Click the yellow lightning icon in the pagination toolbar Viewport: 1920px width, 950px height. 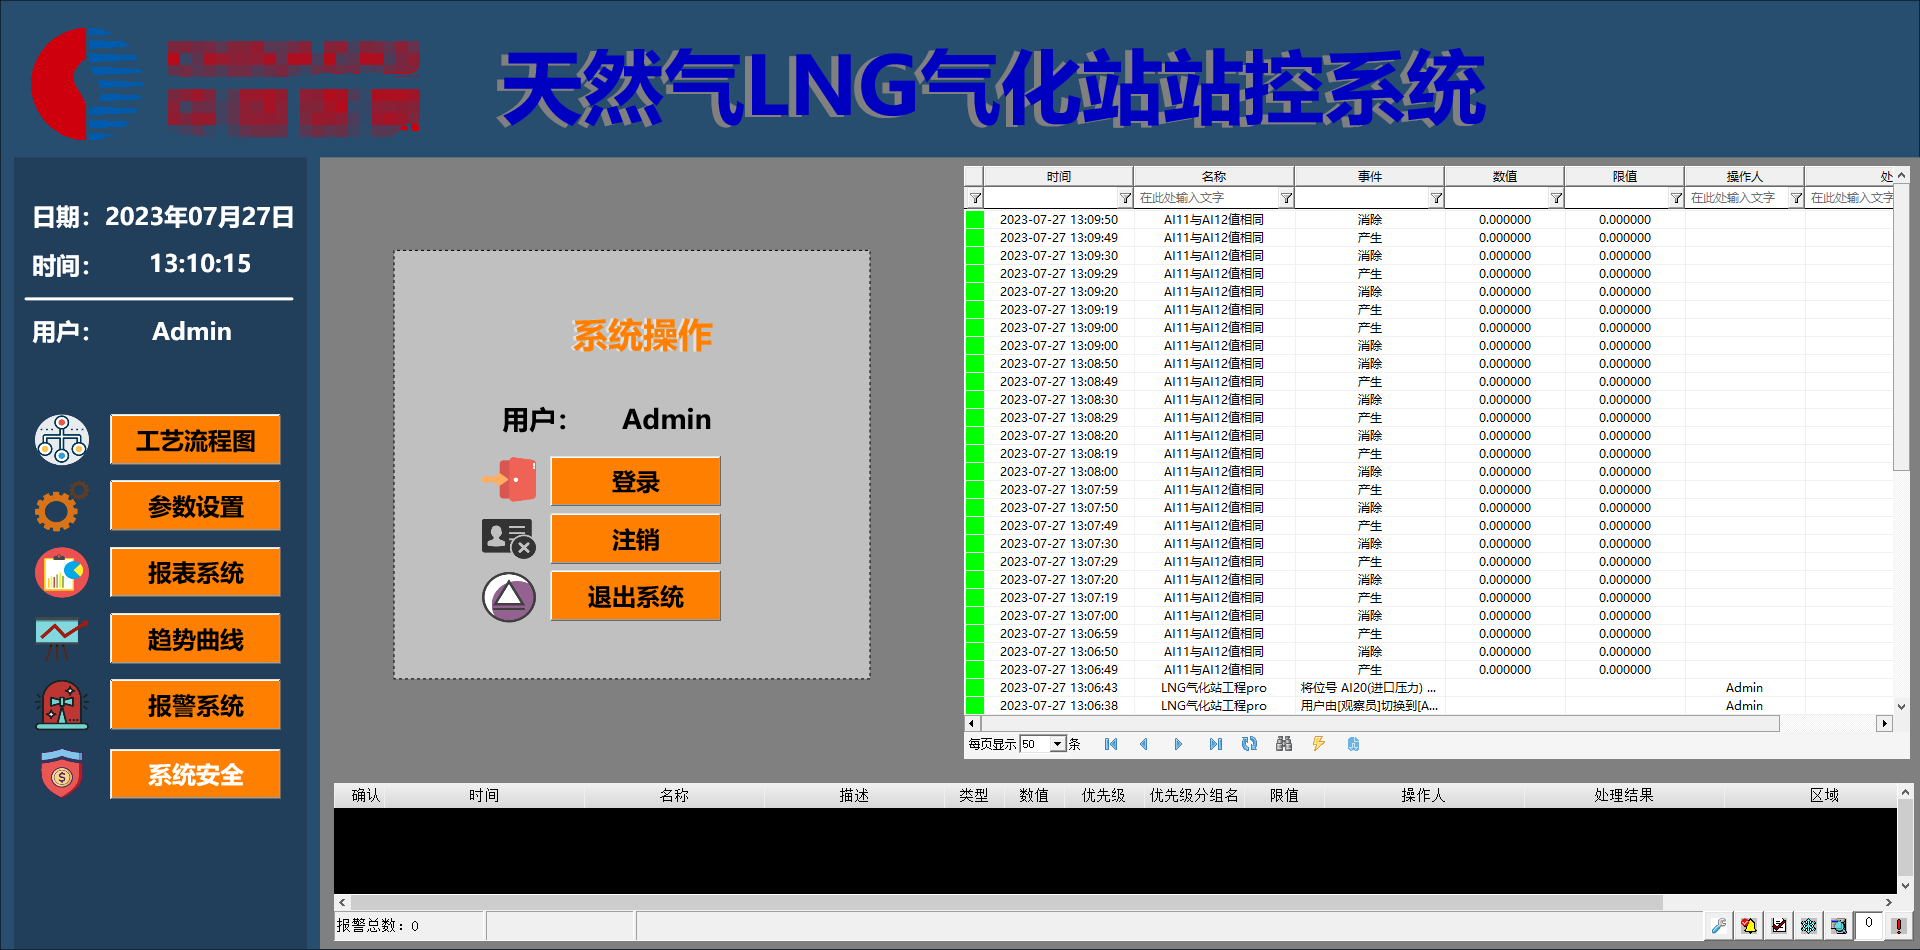pyautogui.click(x=1319, y=744)
